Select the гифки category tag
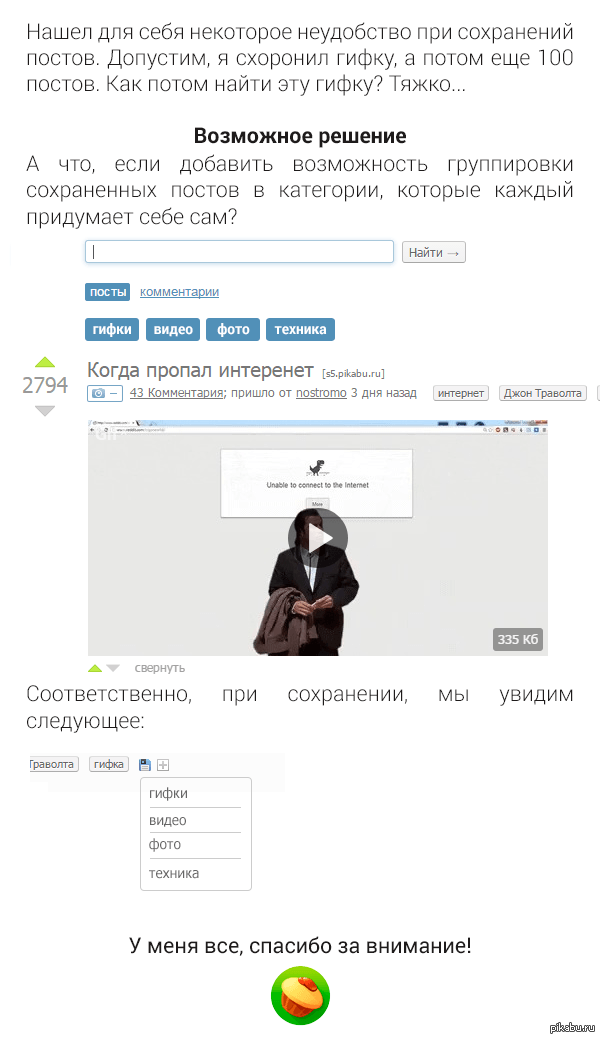The image size is (600, 1039). coord(111,329)
